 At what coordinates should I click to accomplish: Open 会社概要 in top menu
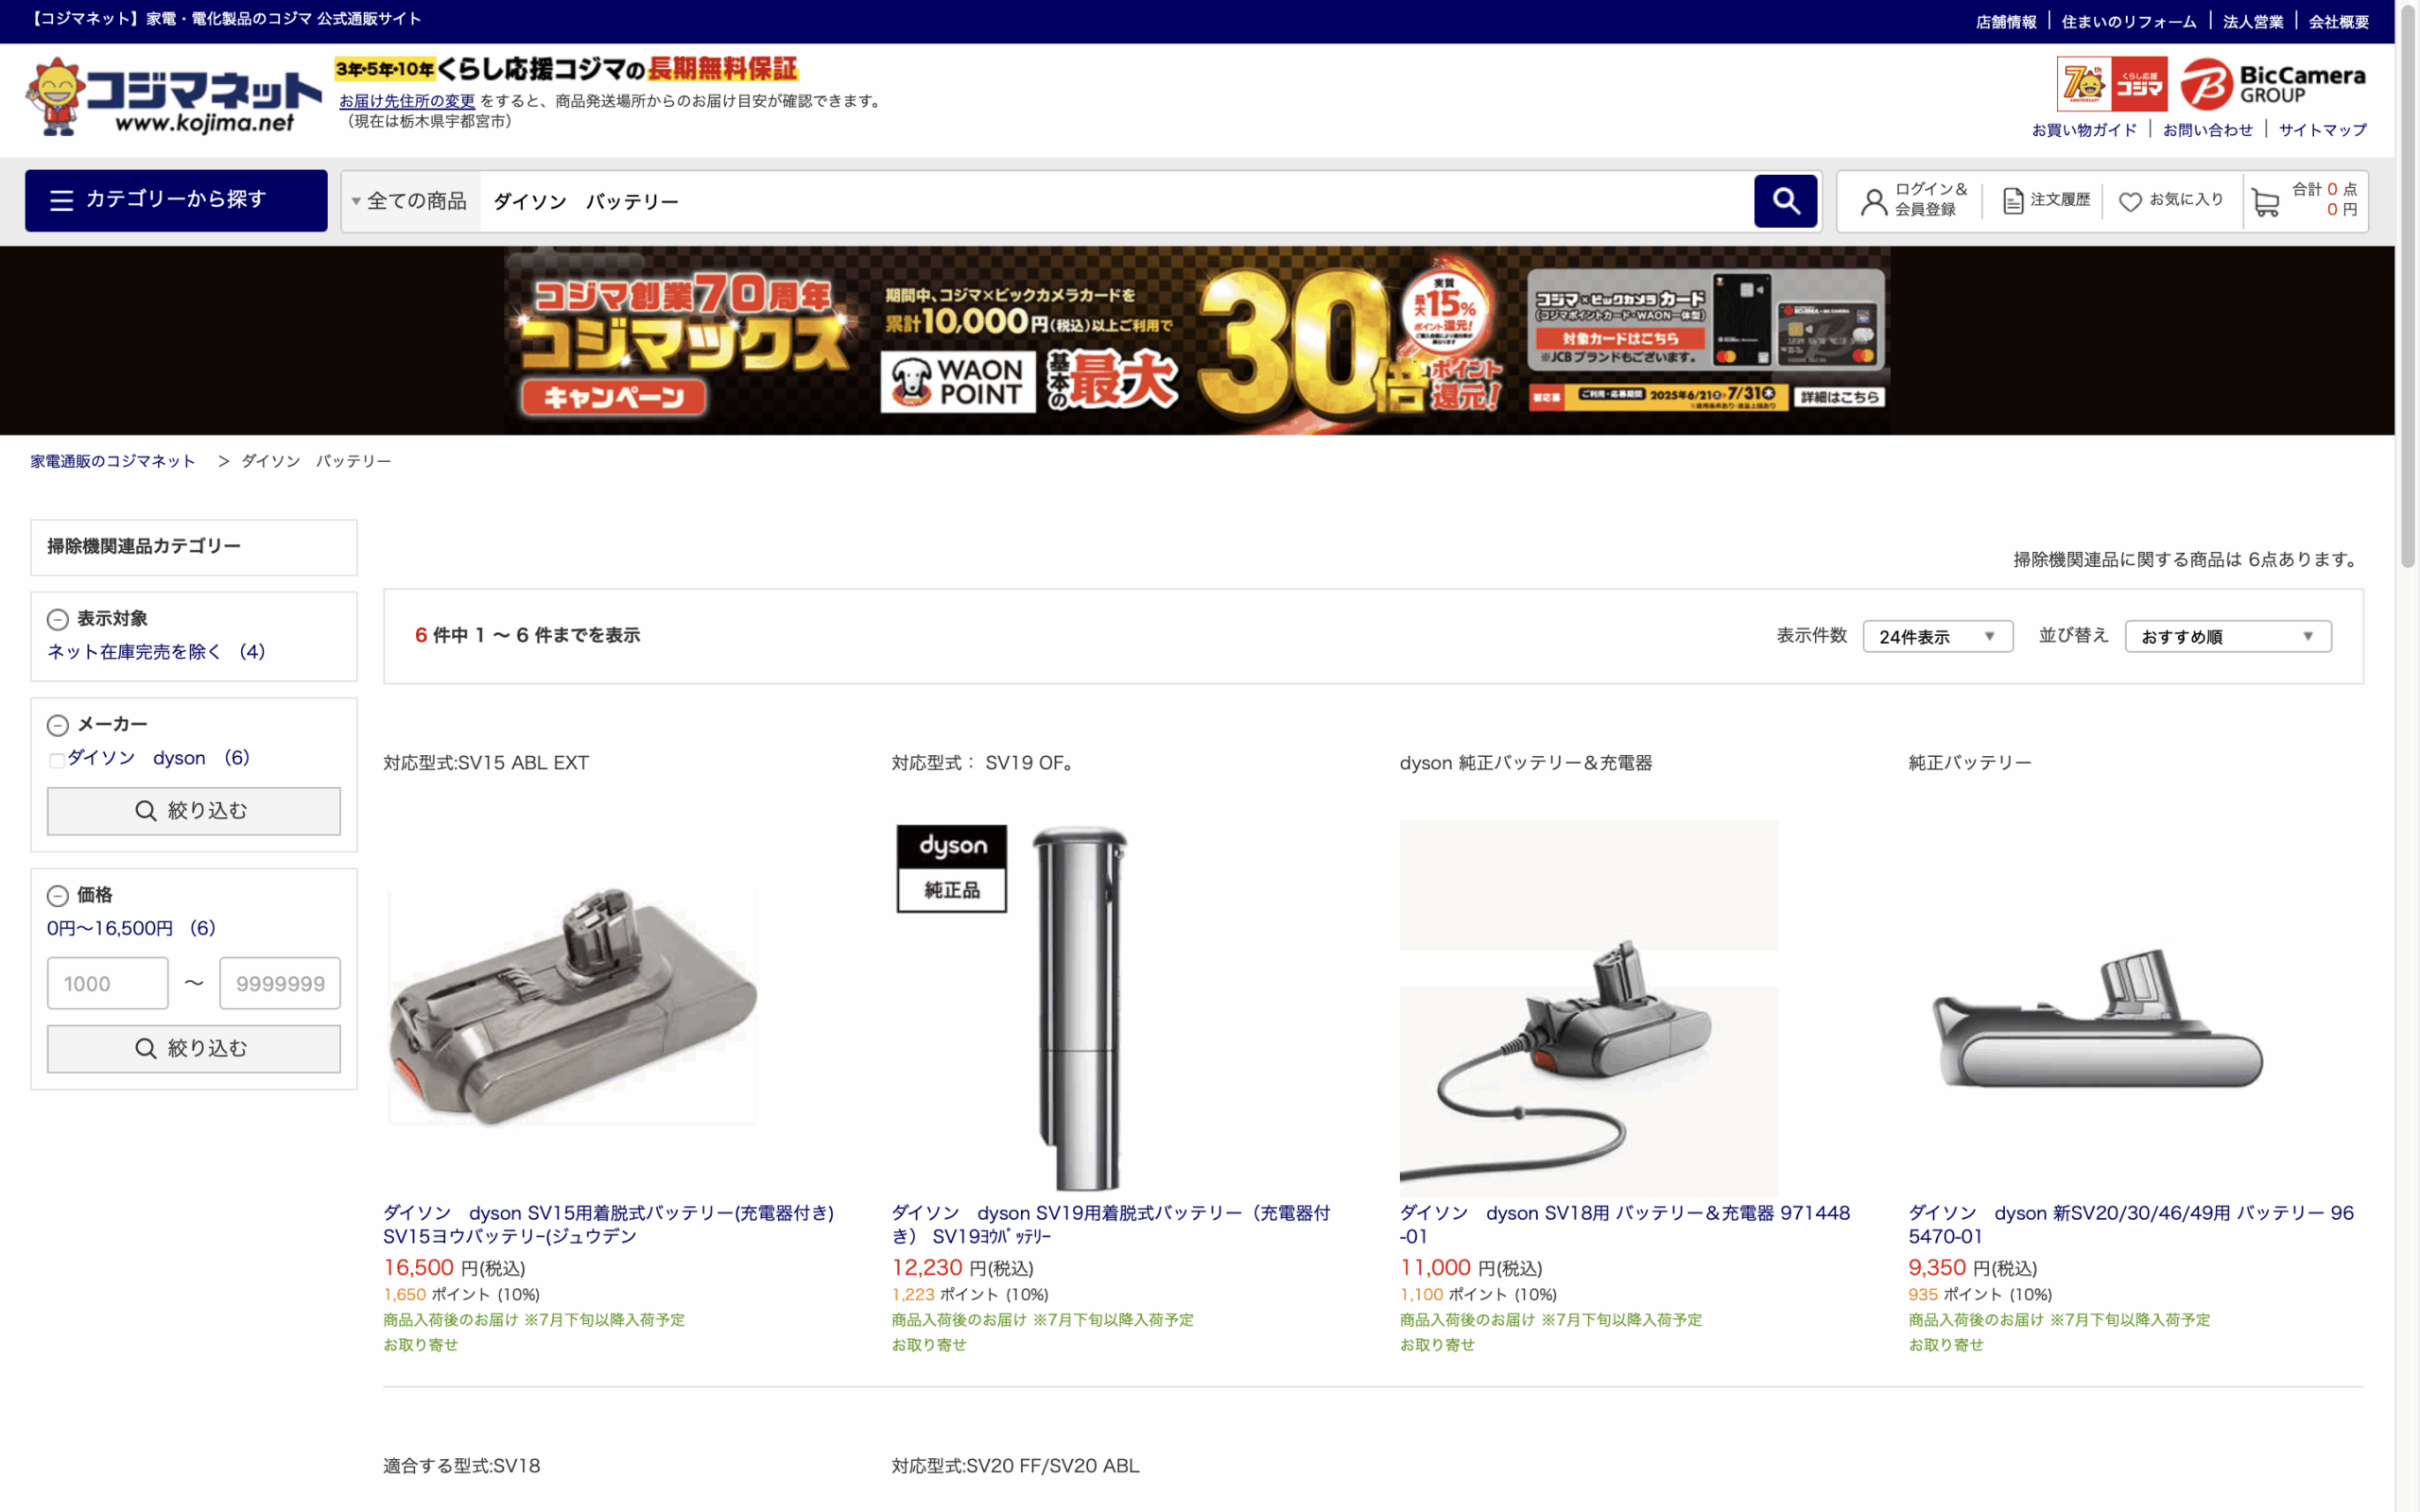[x=2338, y=22]
